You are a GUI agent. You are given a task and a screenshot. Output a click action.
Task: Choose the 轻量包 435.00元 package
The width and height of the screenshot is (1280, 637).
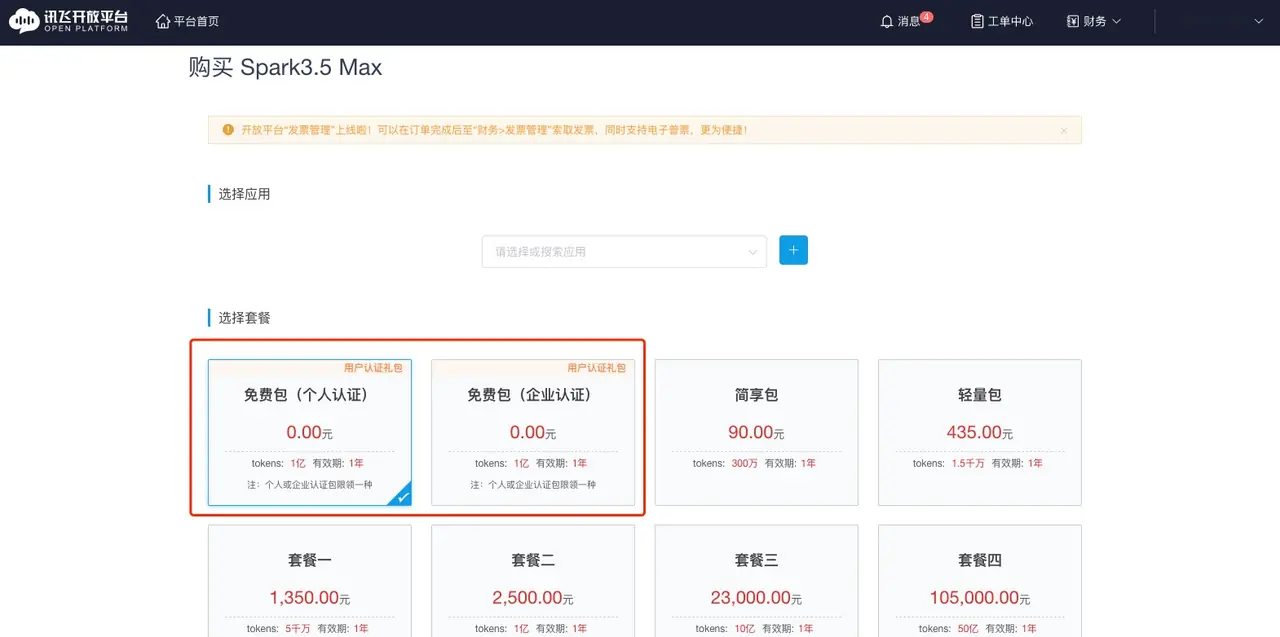tap(979, 432)
